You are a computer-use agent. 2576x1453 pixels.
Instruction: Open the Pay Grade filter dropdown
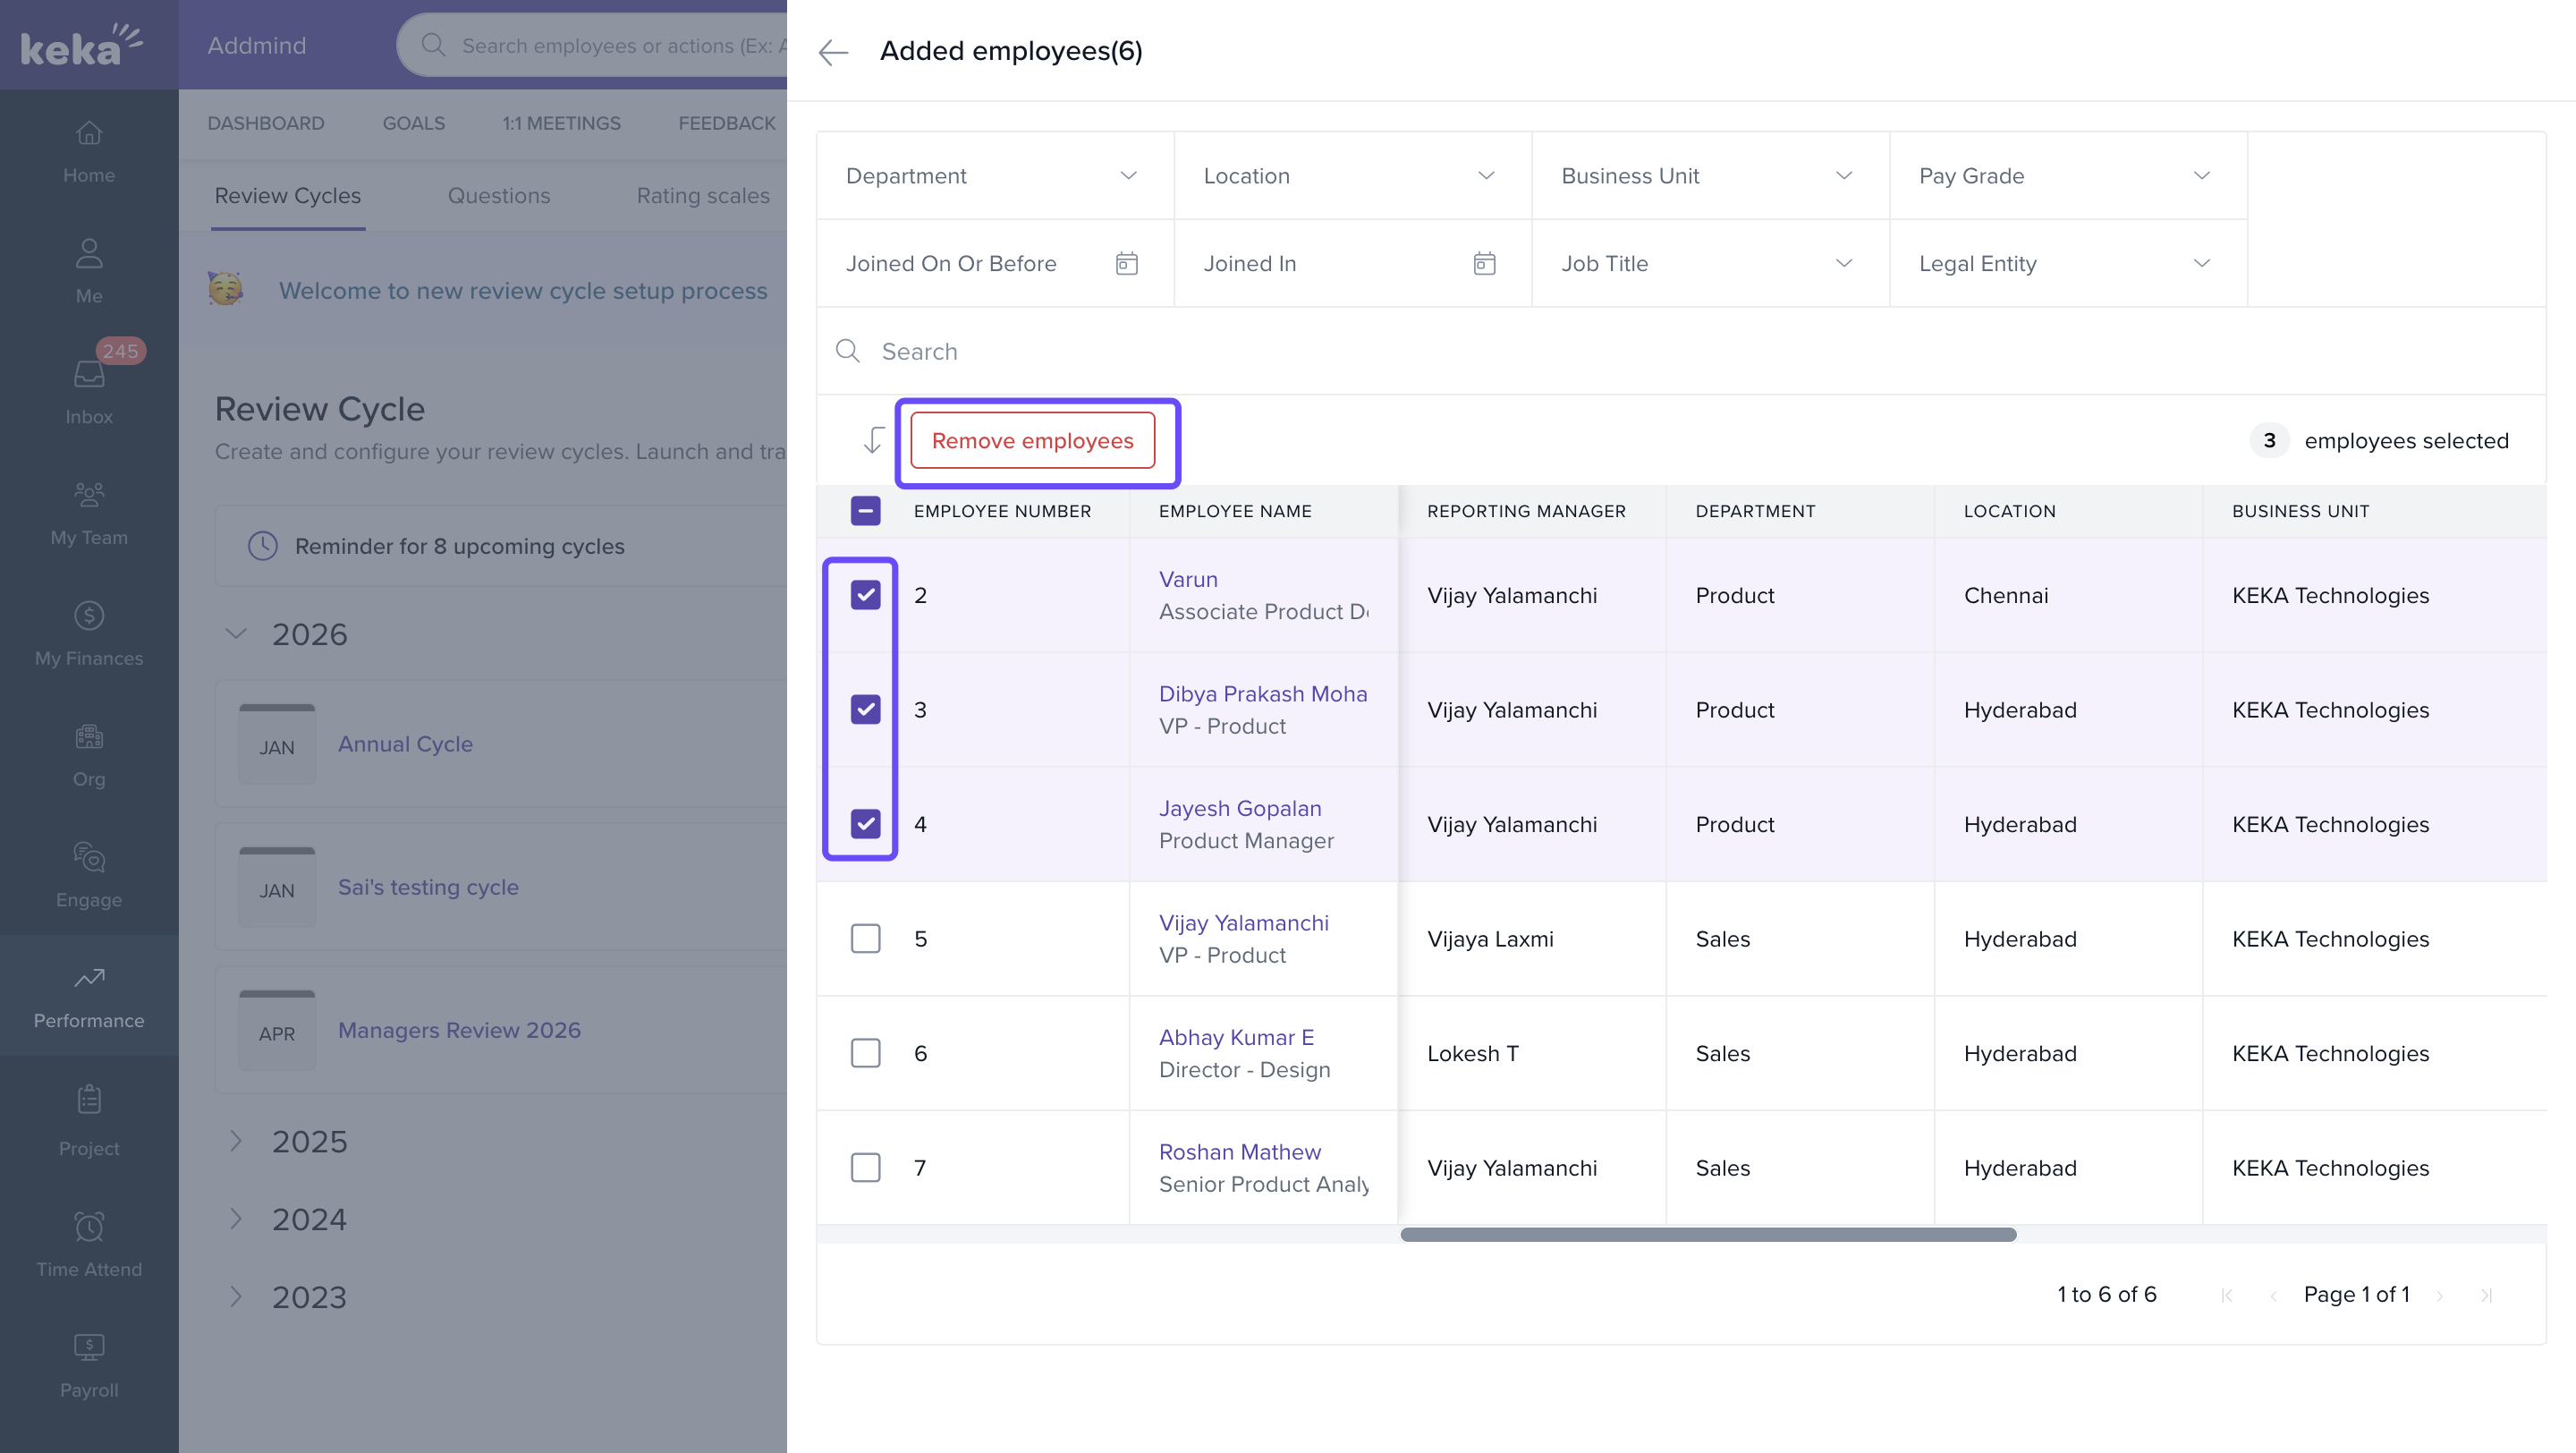click(x=2067, y=176)
